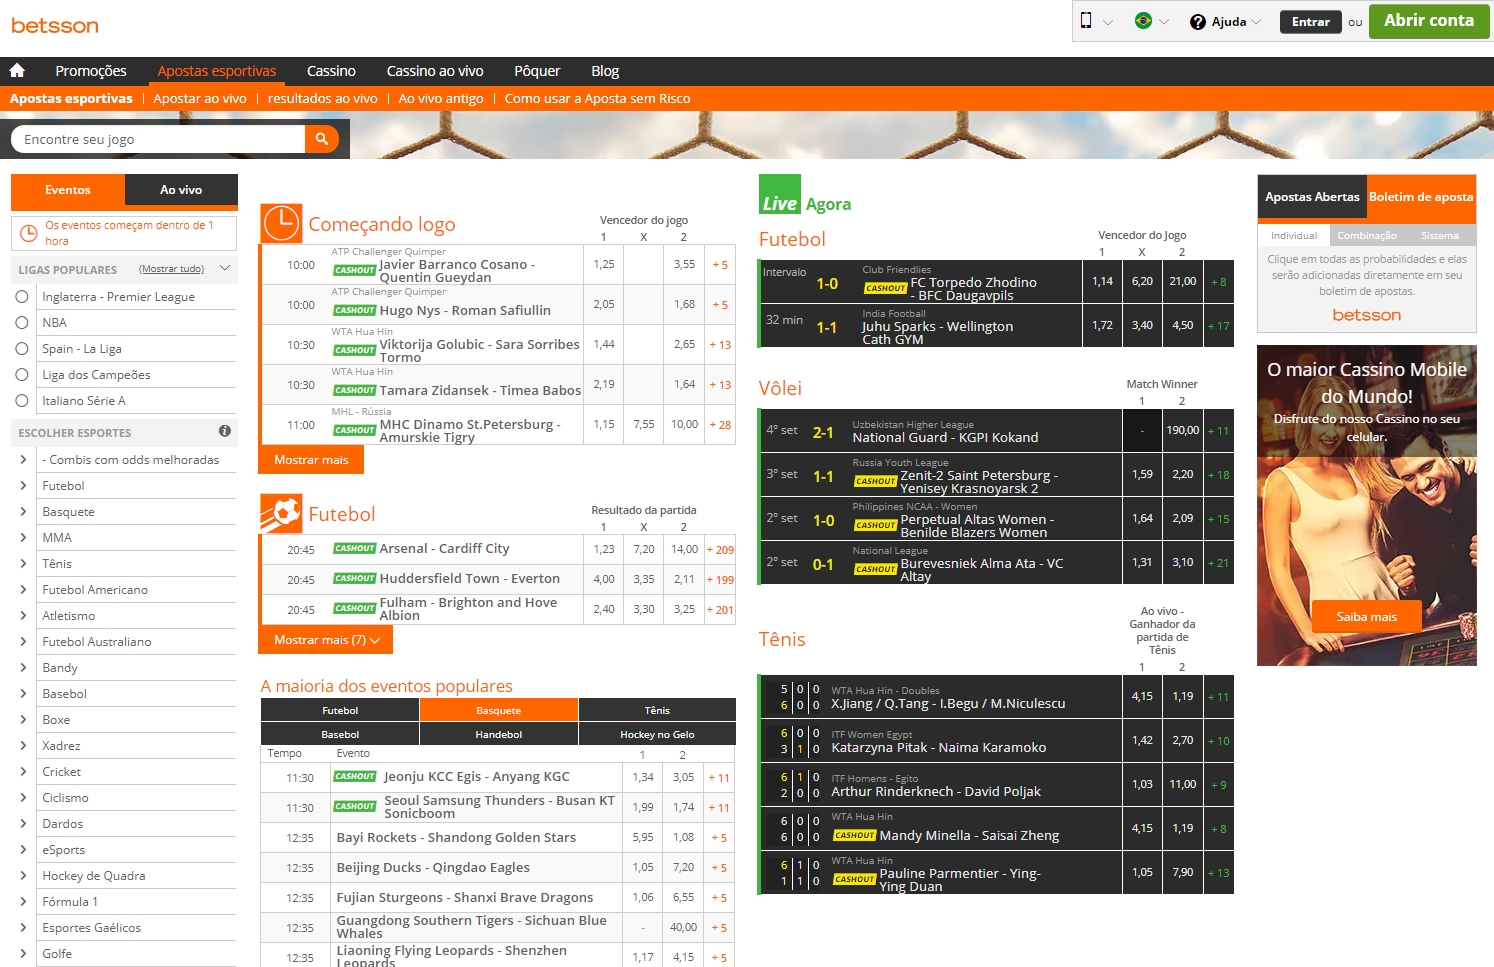Open resultados ao vivo link
Screen dimensions: 1494x967
point(323,99)
